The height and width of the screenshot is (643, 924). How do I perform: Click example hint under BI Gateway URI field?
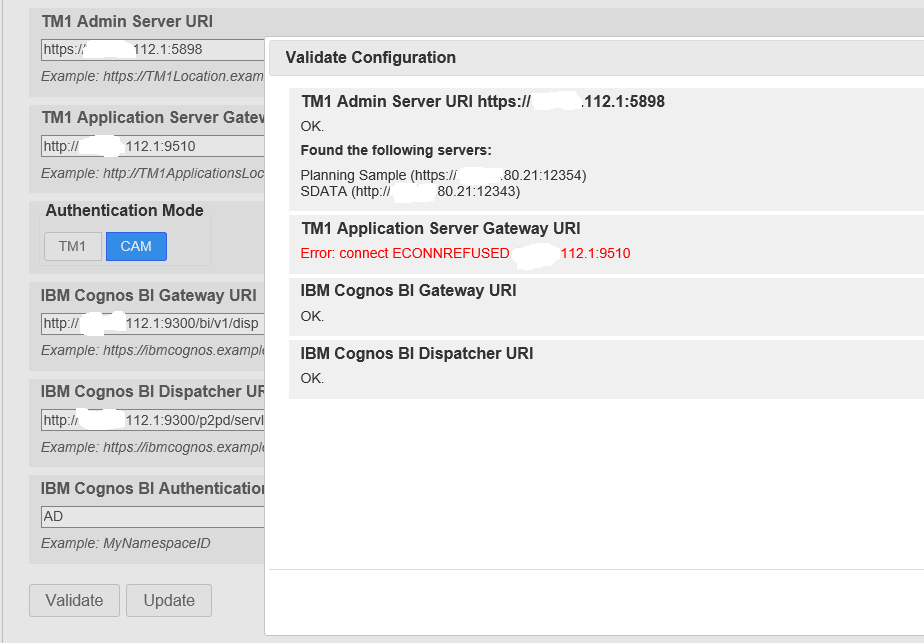tap(153, 351)
